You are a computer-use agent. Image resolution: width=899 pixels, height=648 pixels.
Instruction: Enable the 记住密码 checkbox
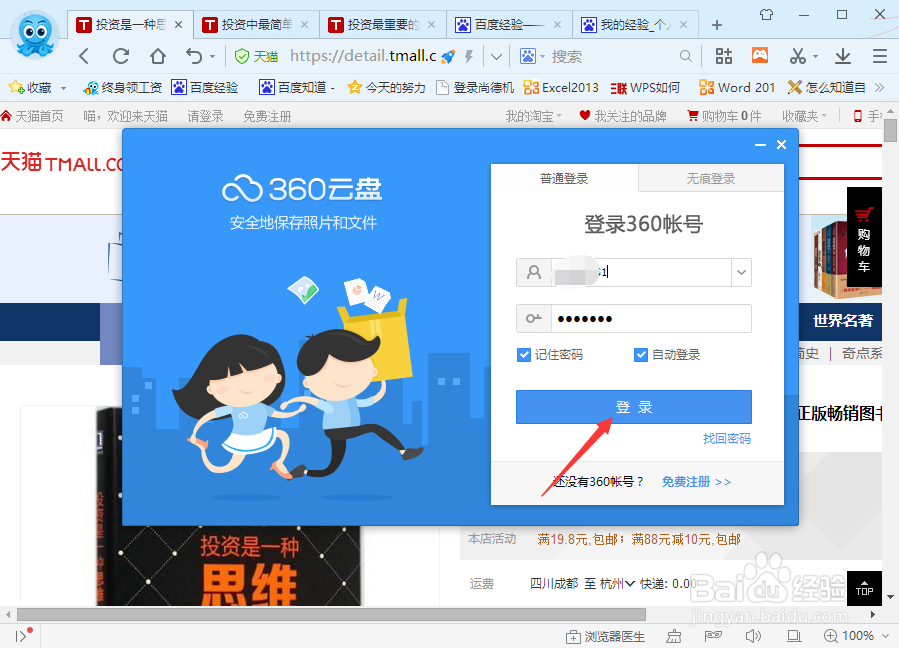pyautogui.click(x=524, y=354)
